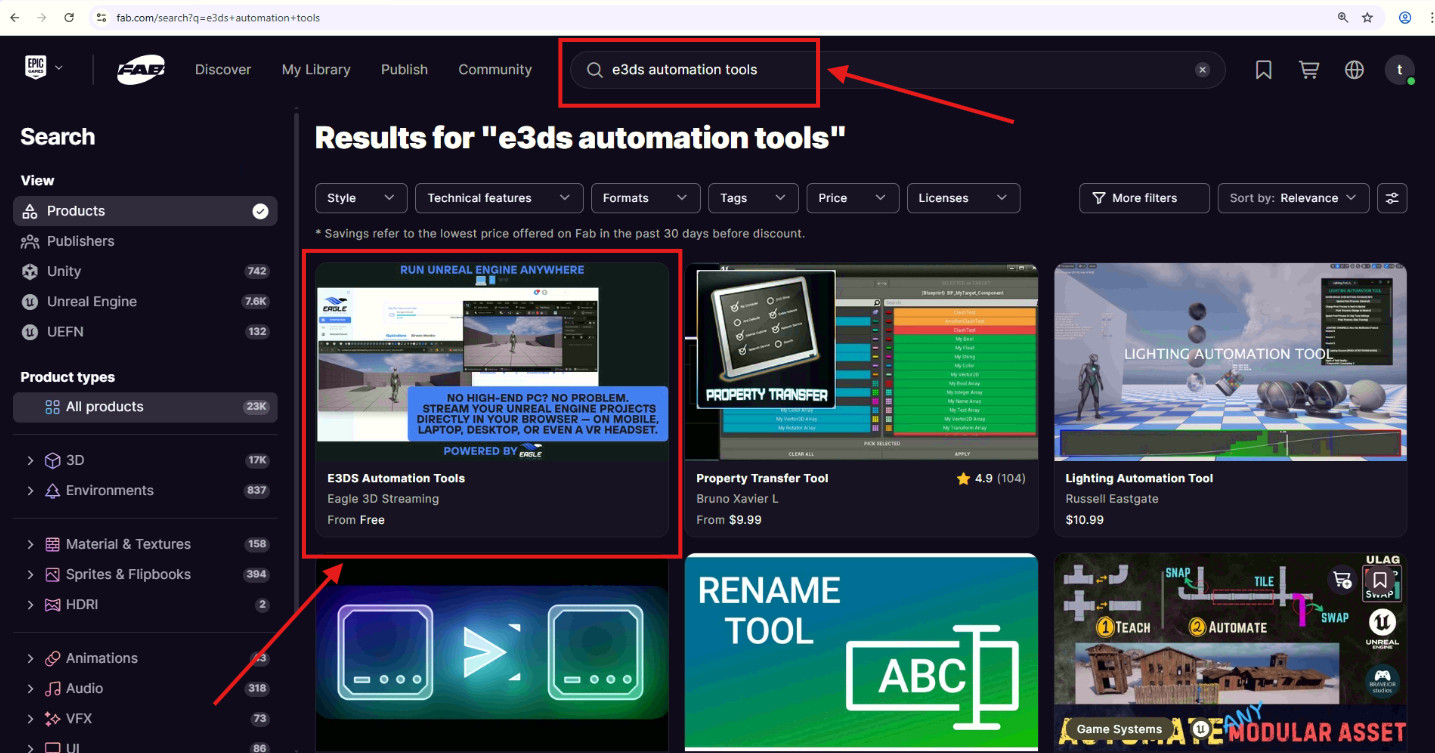The image size is (1435, 753).
Task: Choose All products type
Action: [x=105, y=407]
